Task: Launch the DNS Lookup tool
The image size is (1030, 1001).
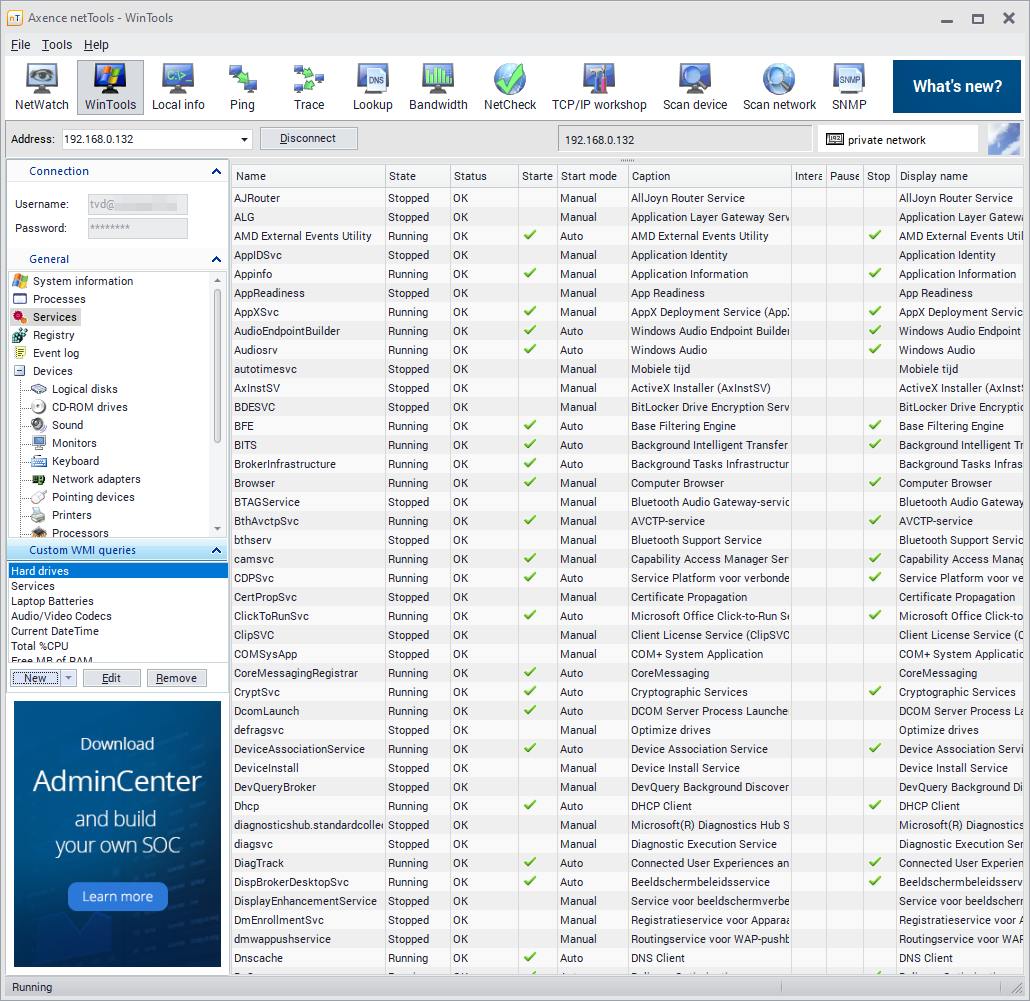Action: click(372, 87)
